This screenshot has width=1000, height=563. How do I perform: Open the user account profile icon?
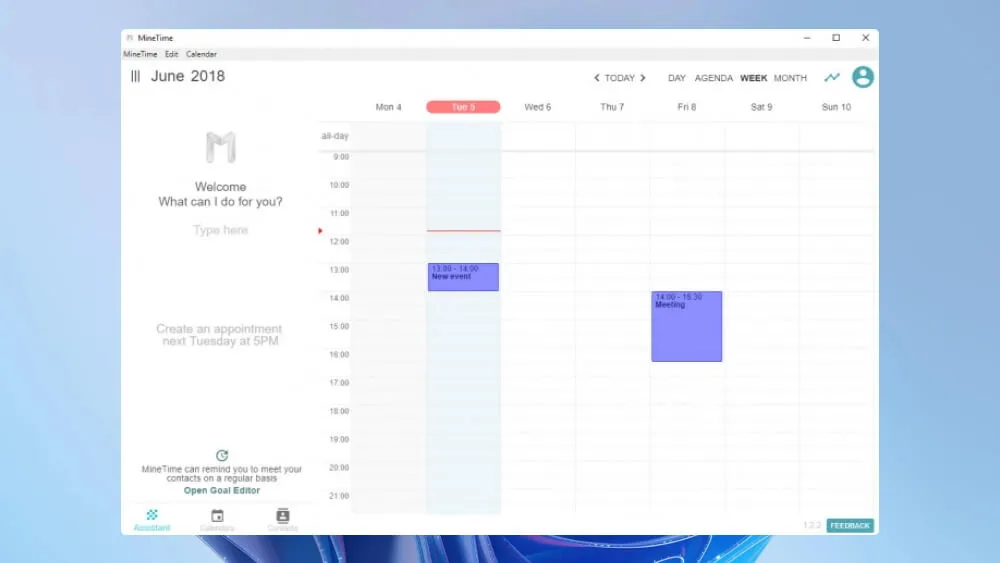(x=862, y=77)
